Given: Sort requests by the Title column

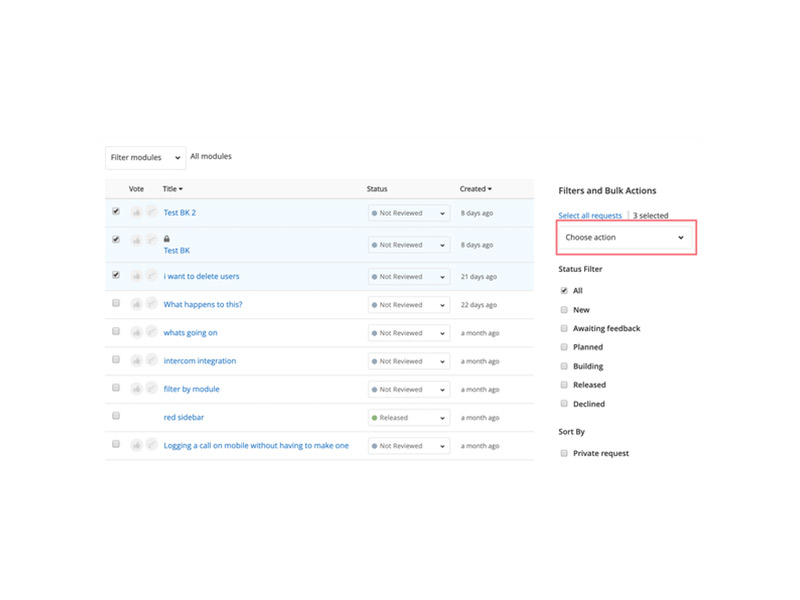Looking at the screenshot, I should point(173,189).
